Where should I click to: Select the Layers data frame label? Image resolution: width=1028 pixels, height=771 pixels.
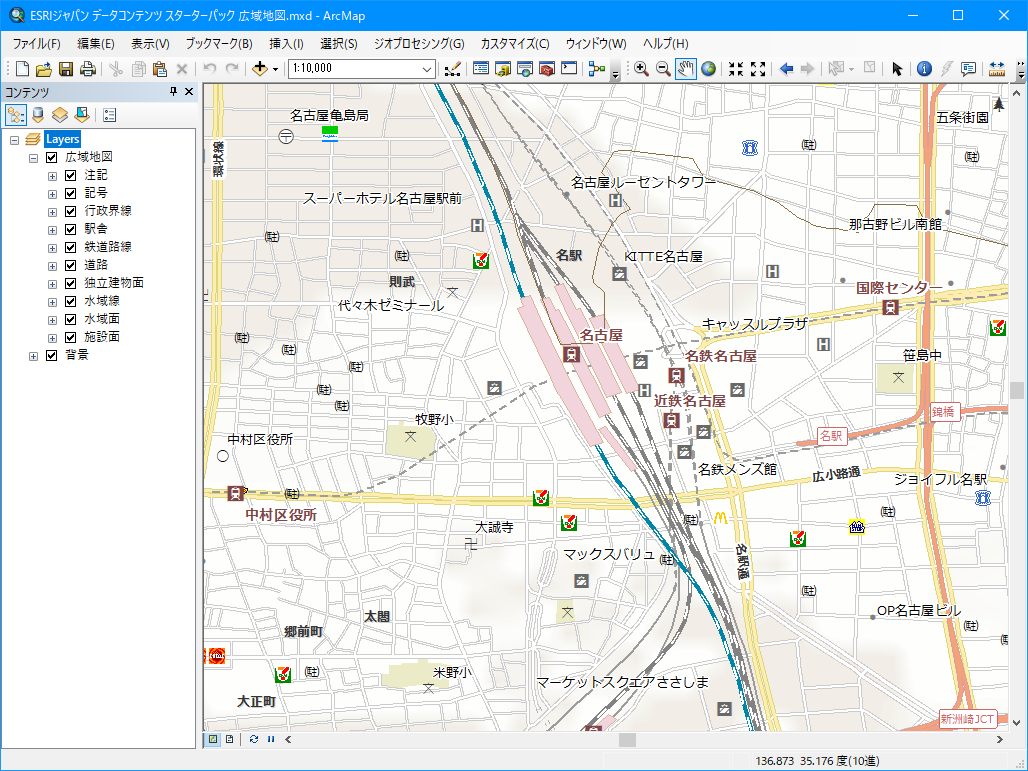tap(62, 139)
